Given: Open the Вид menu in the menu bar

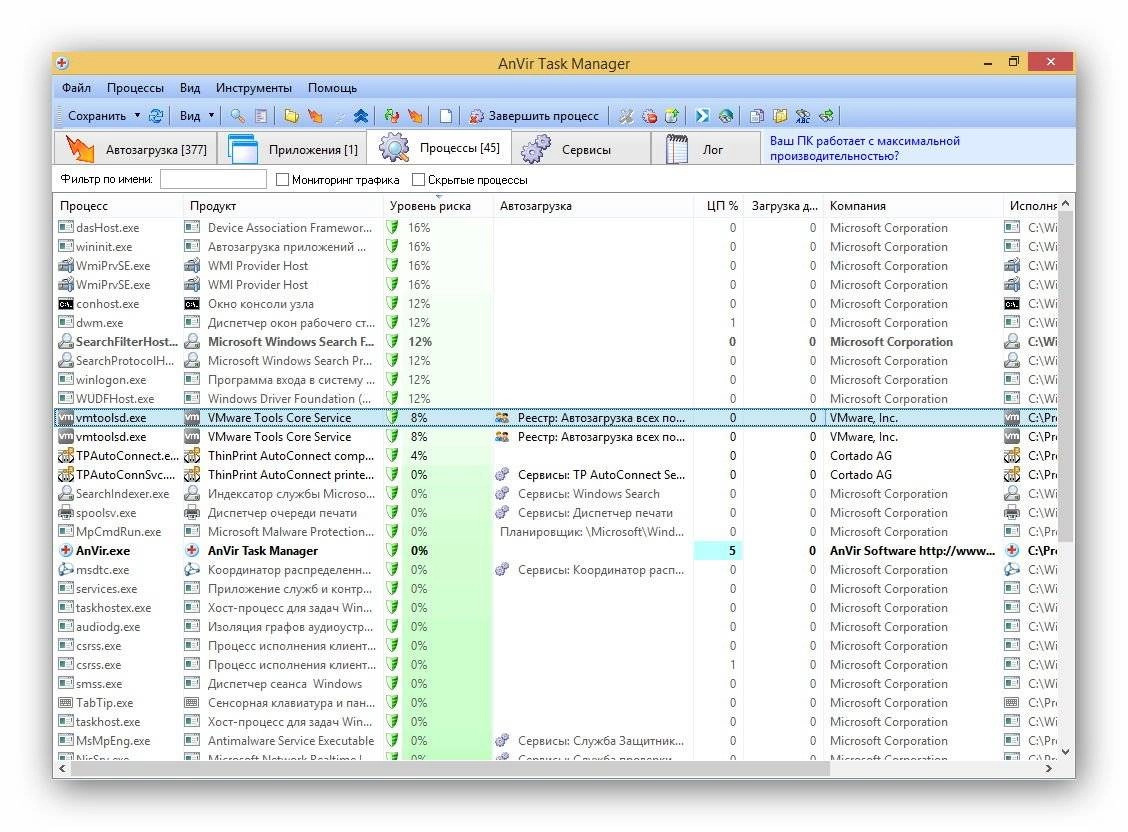Looking at the screenshot, I should 190,88.
